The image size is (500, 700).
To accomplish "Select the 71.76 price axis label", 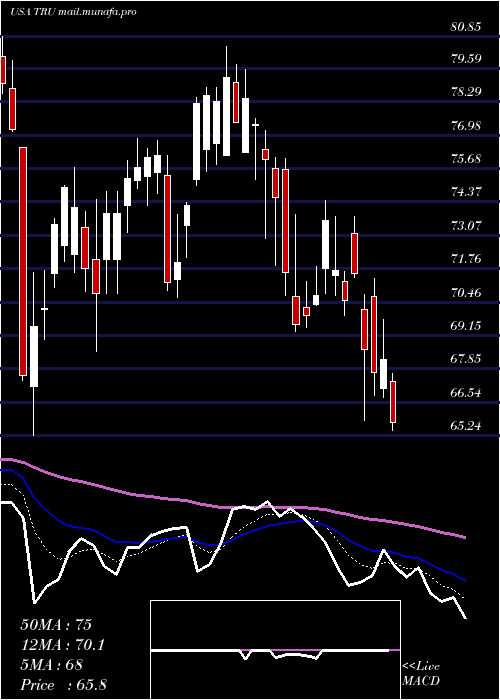I will tap(466, 258).
